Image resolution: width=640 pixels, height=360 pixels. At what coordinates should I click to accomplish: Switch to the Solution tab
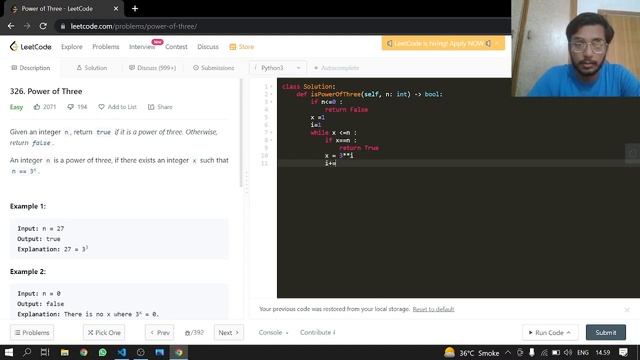92,68
